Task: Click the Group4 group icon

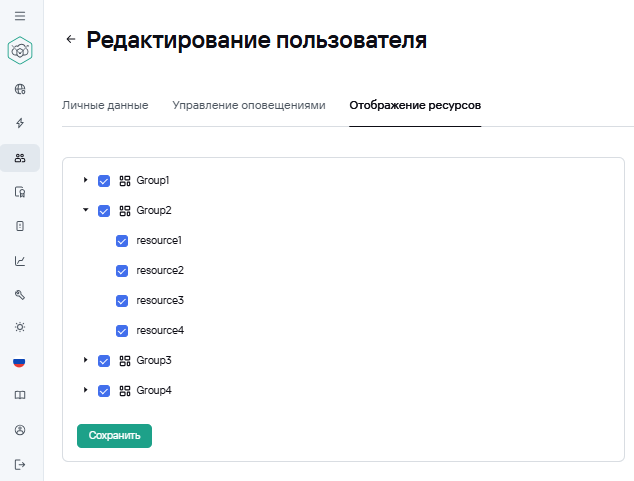Action: (125, 391)
